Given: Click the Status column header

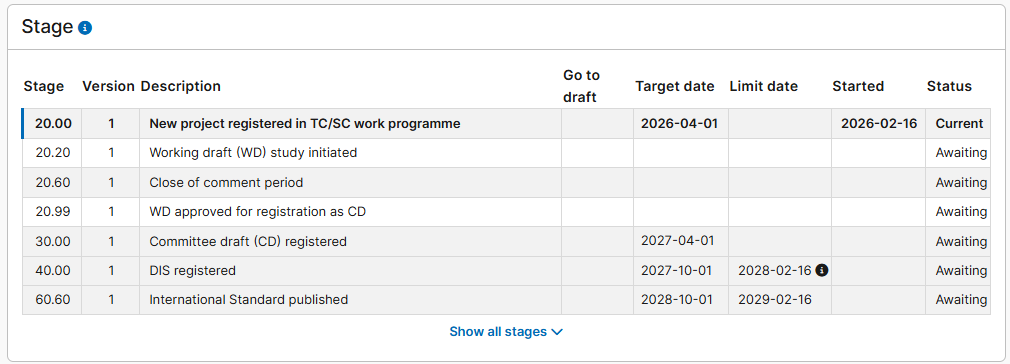Looking at the screenshot, I should (x=949, y=86).
